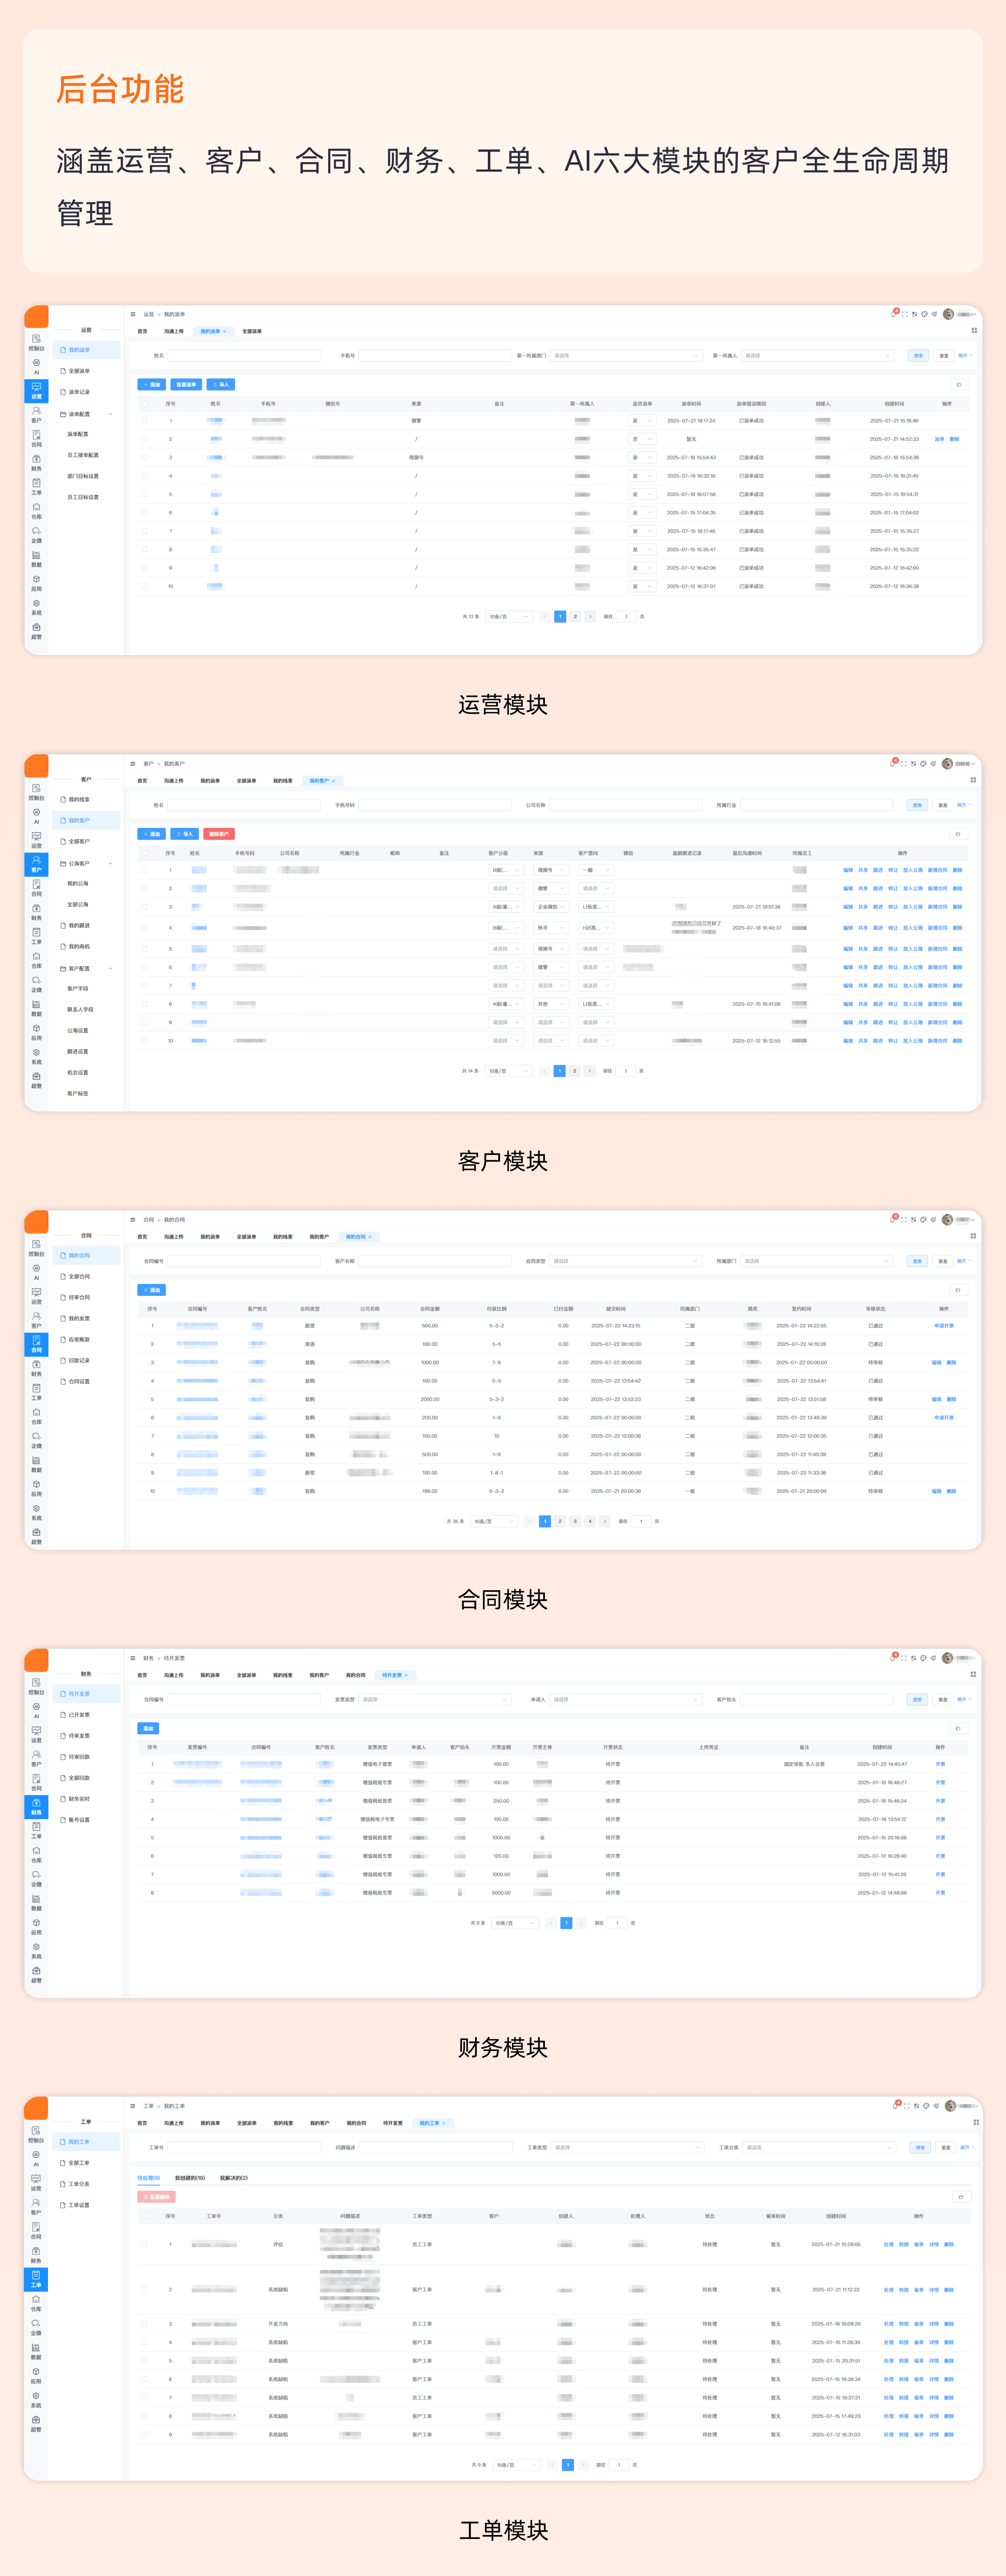
Task: Switch to 我创建的(16) tab in 工单 module
Action: [x=190, y=2178]
